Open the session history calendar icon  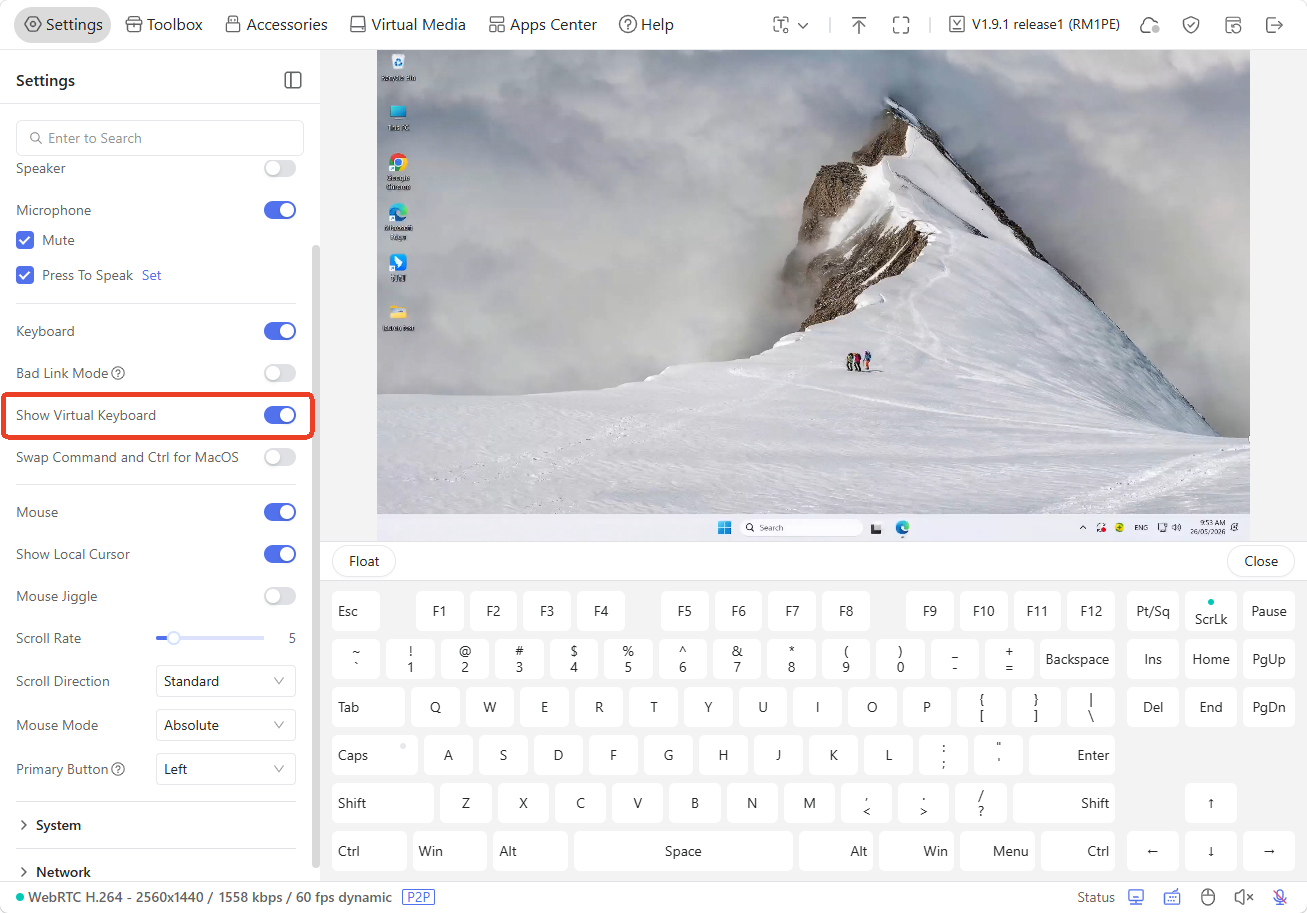point(1233,25)
